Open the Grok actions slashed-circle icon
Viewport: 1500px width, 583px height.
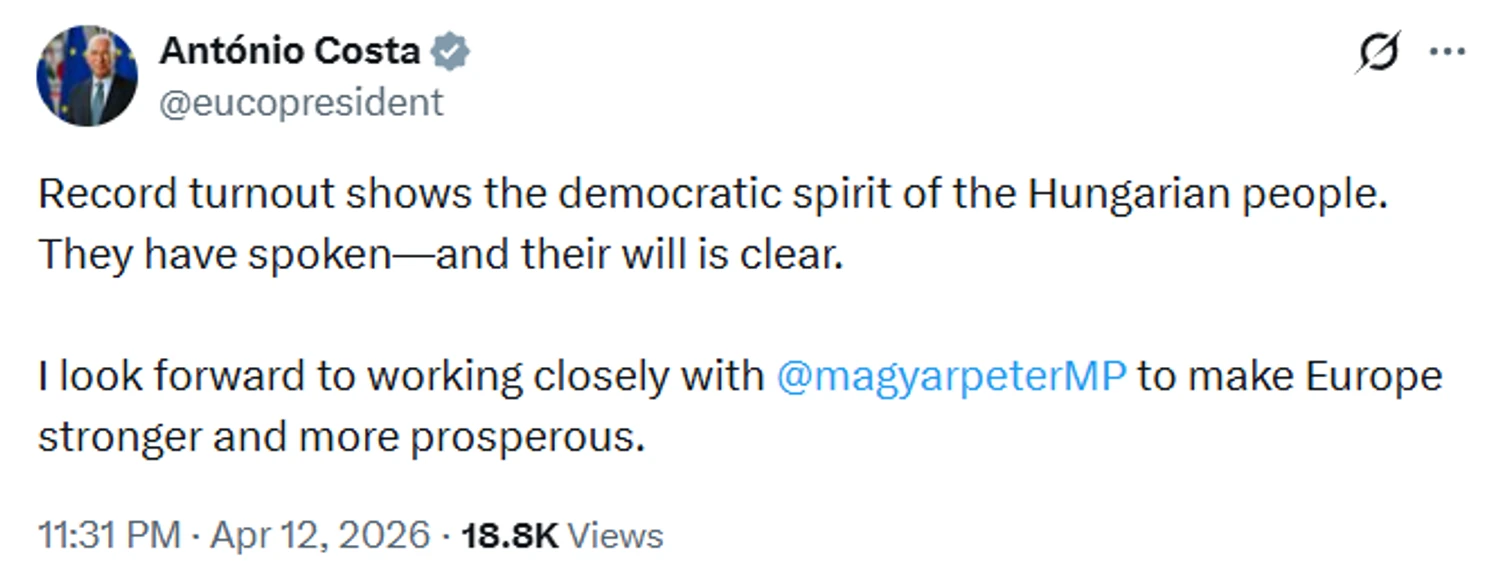[x=1378, y=52]
